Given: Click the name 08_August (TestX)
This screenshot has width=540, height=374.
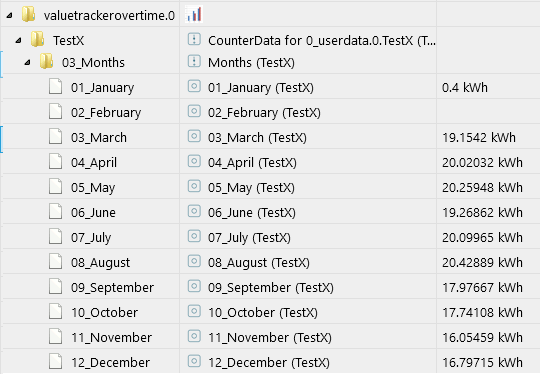Looking at the screenshot, I should (259, 263).
